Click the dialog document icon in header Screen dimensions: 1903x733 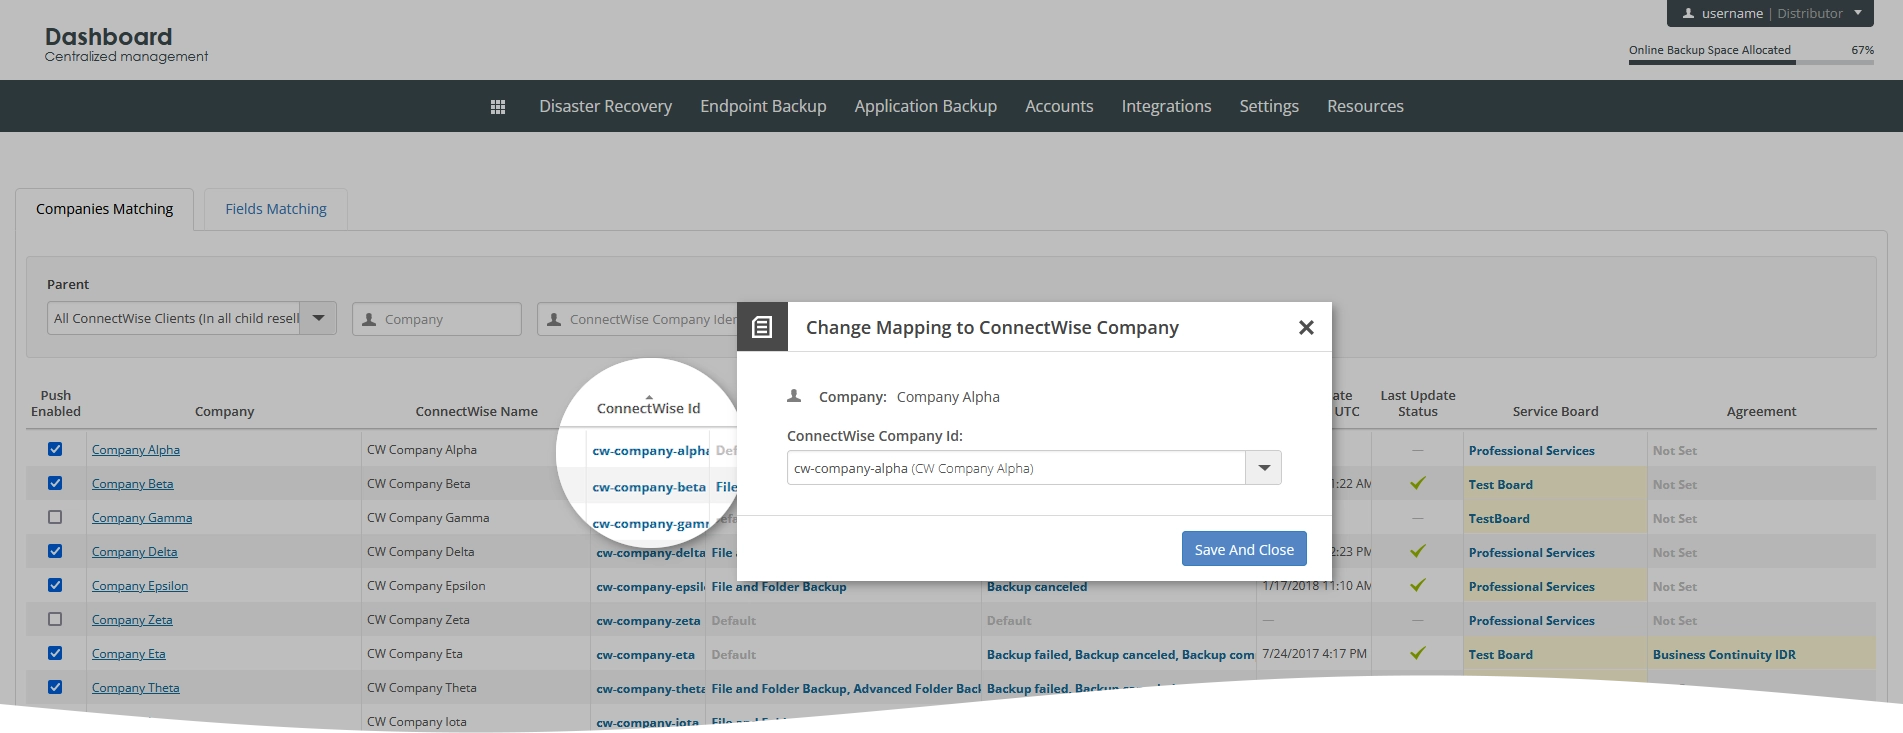pyautogui.click(x=762, y=327)
